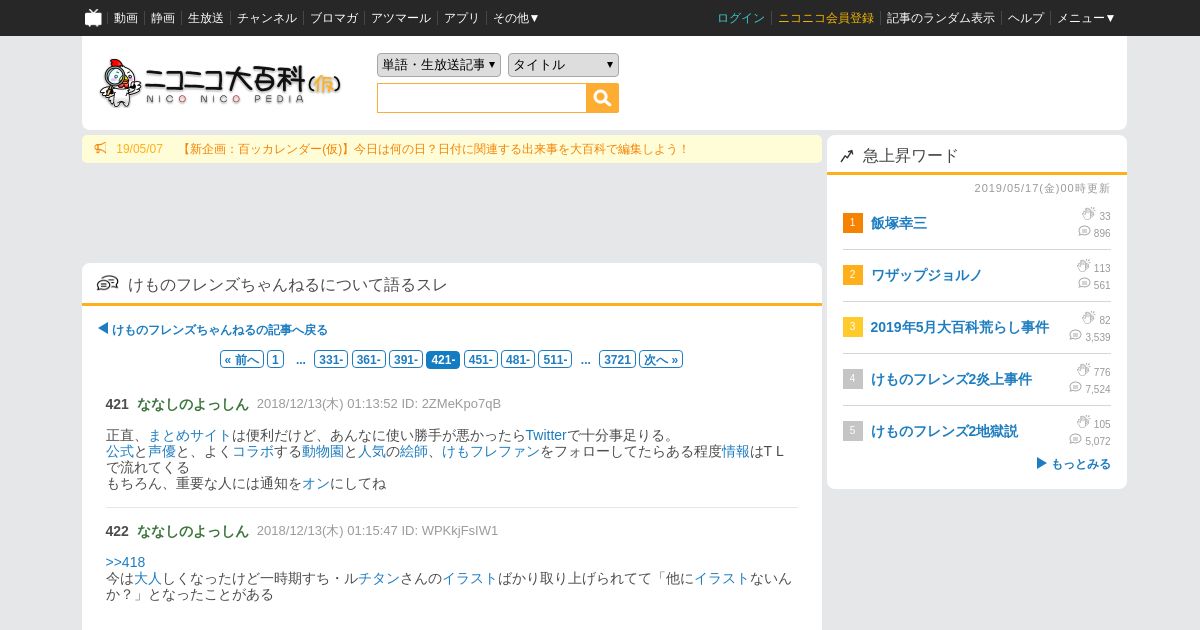Image resolution: width=1200 pixels, height=630 pixels.
Task: Click the rank 4 grey badge
Action: pyautogui.click(x=852, y=379)
